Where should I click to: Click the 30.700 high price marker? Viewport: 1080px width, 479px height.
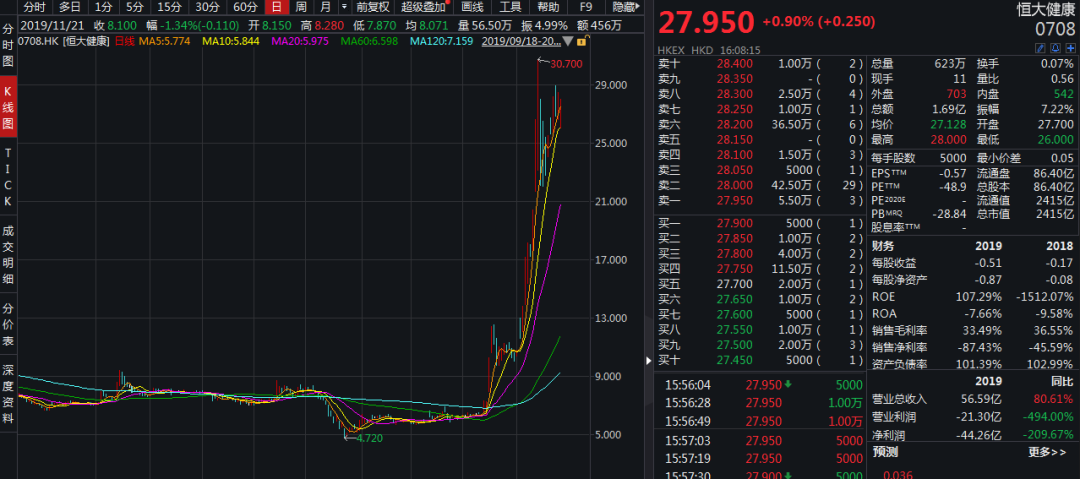click(x=567, y=63)
